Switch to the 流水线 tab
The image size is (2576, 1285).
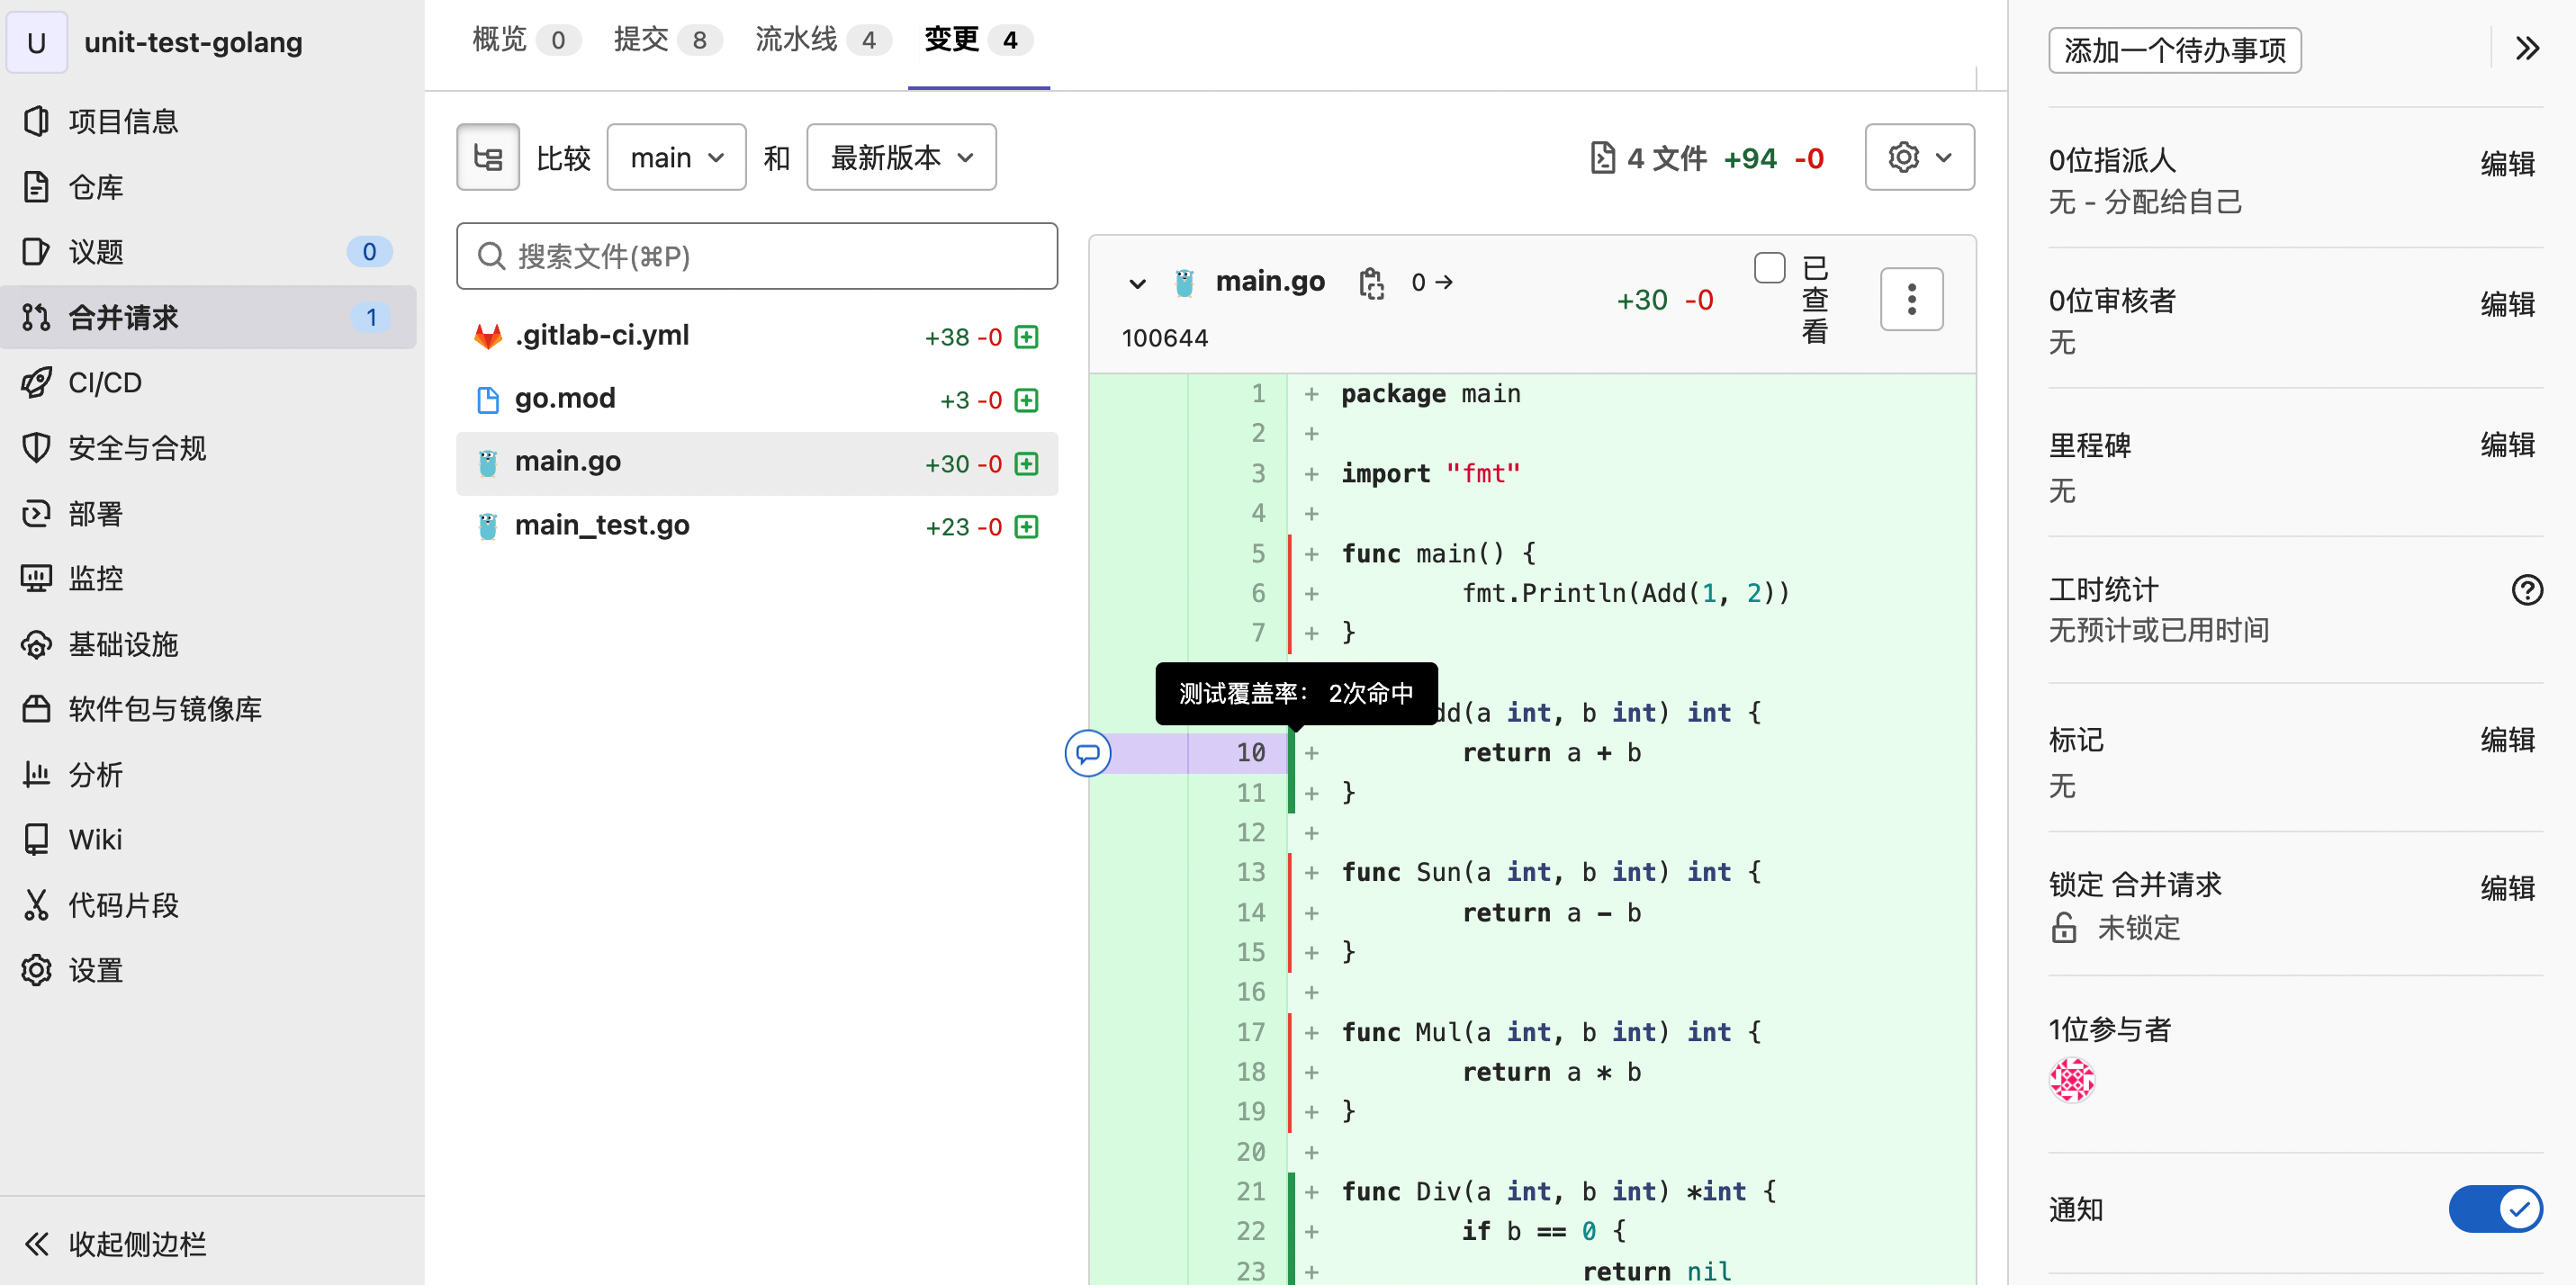(795, 40)
